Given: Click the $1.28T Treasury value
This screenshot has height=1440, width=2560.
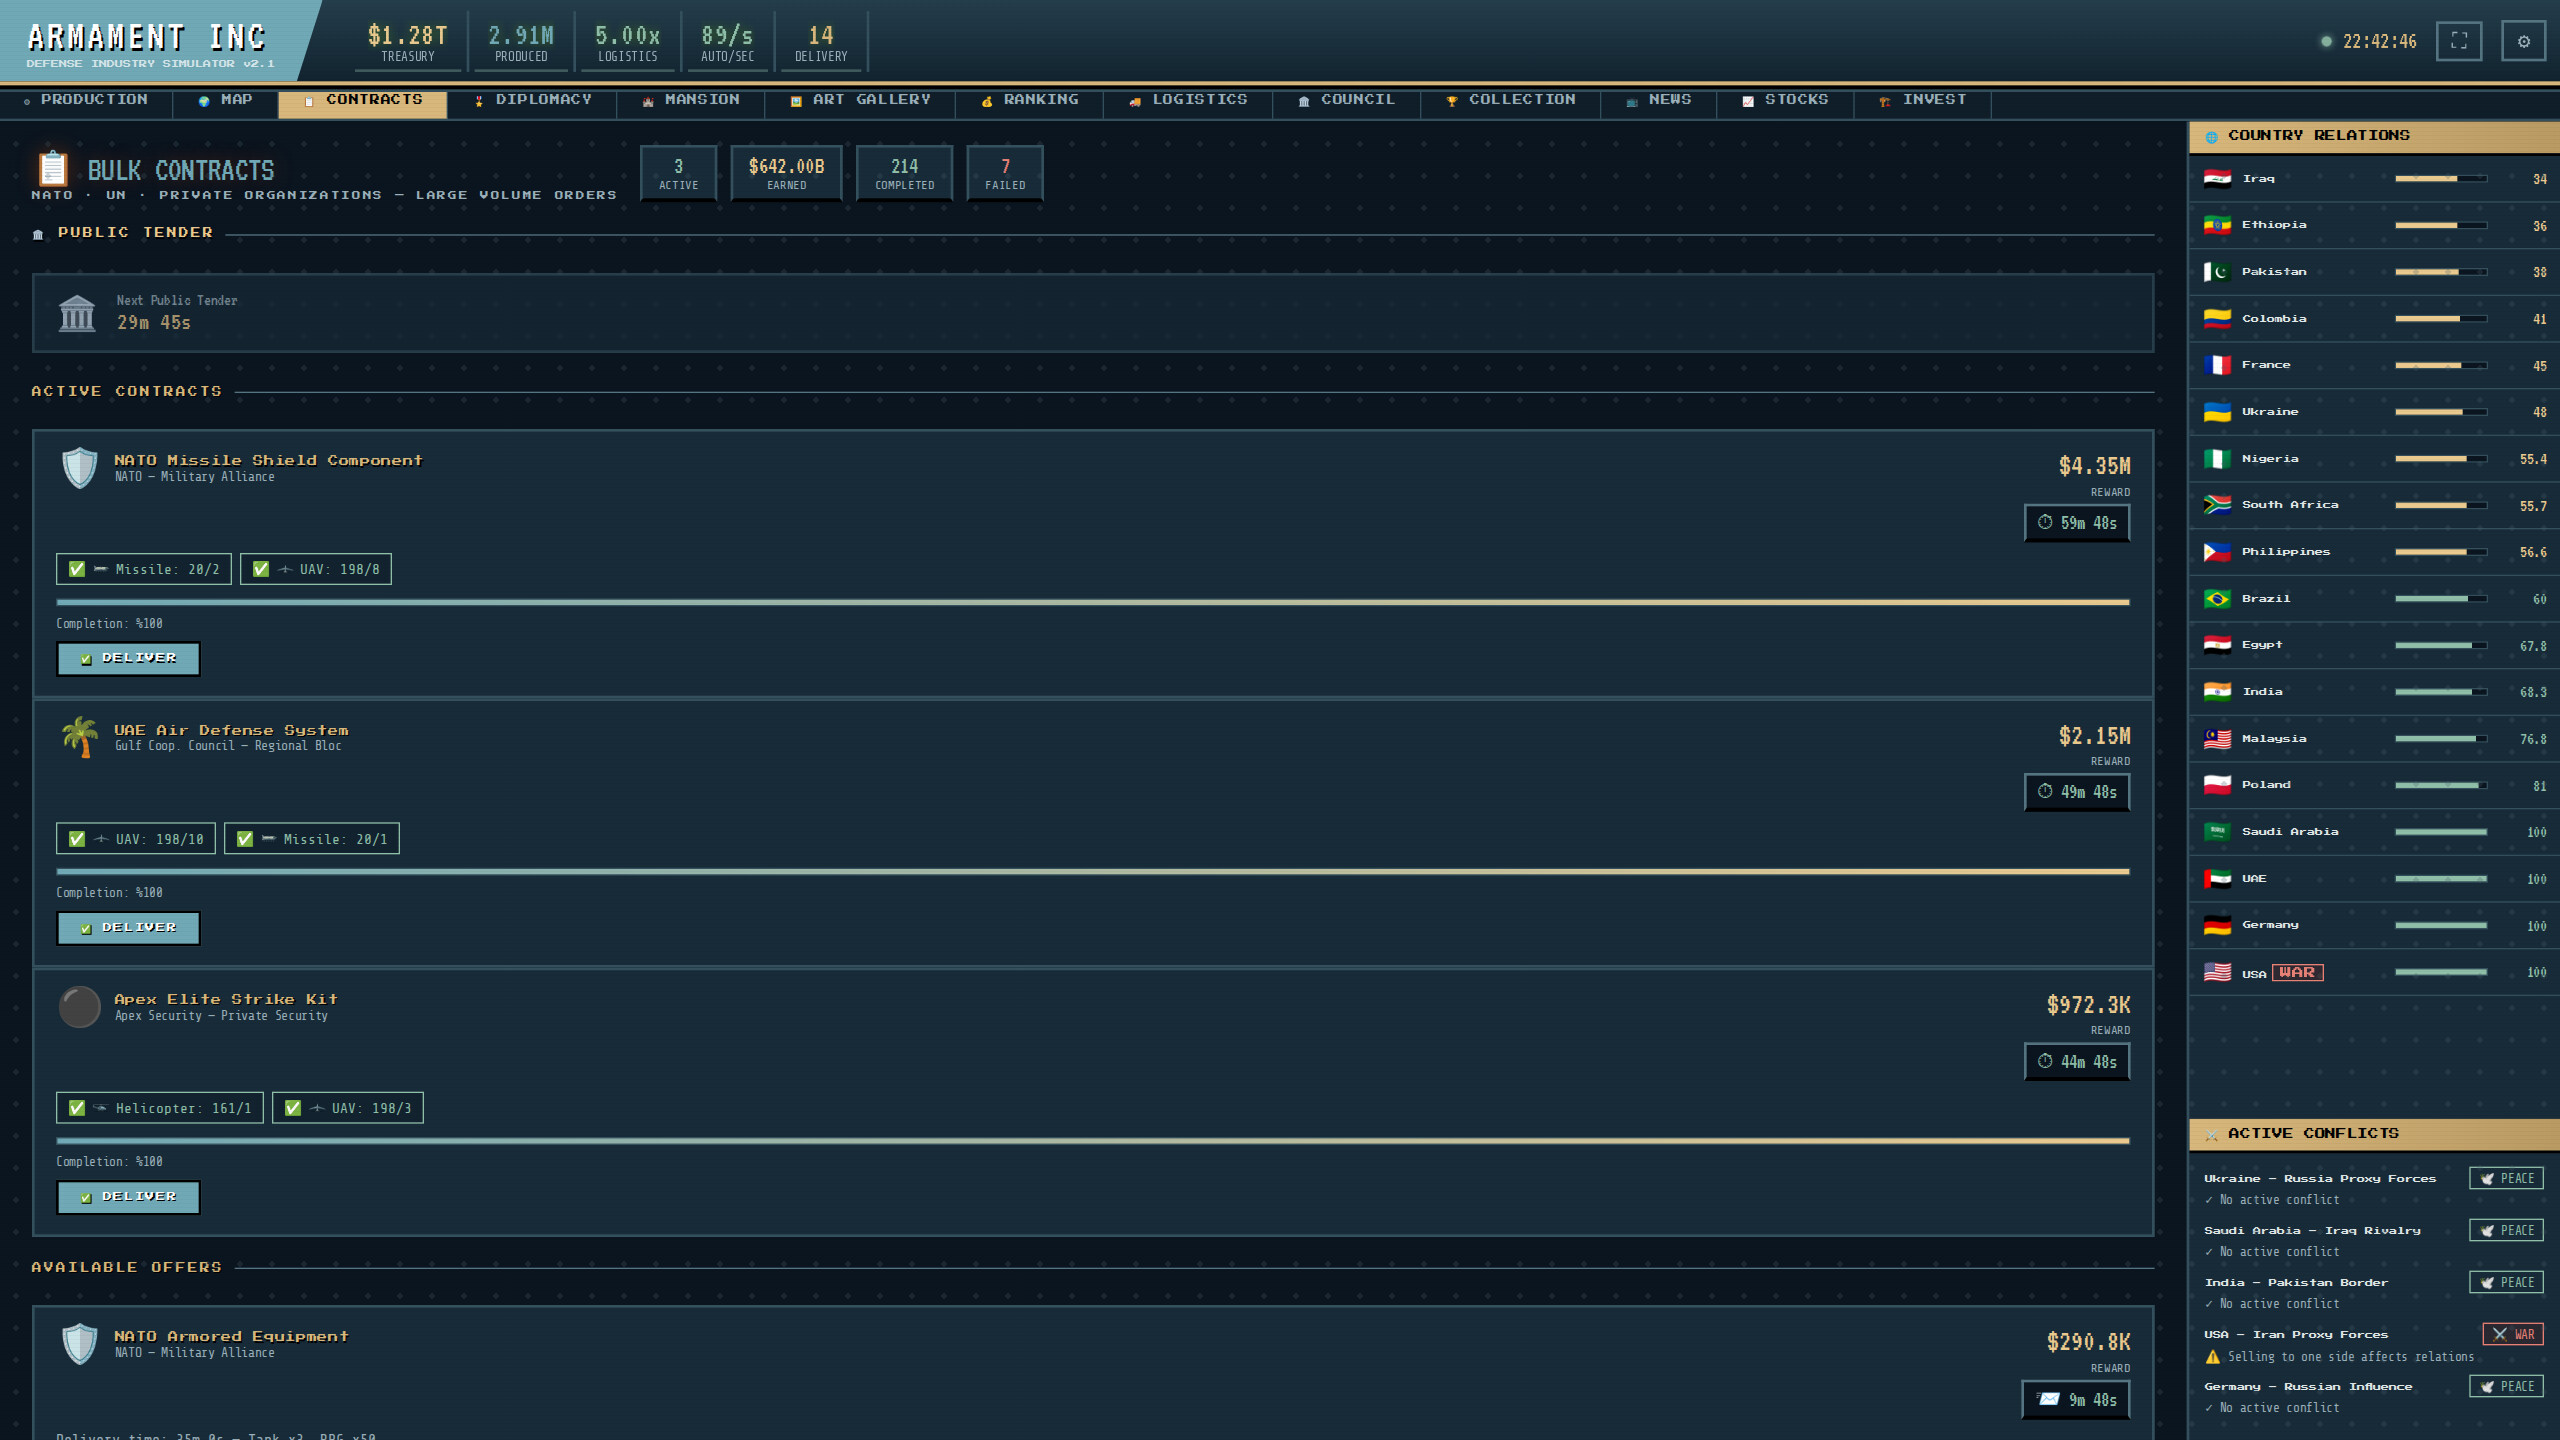Looking at the screenshot, I should click(408, 37).
